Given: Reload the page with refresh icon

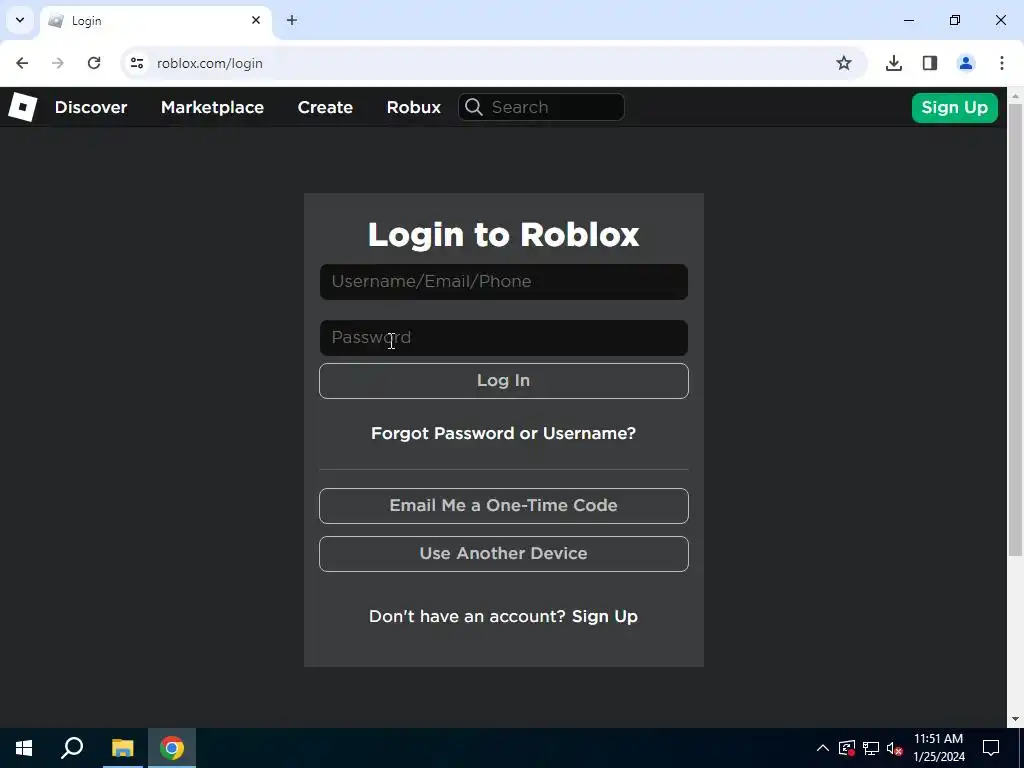Looking at the screenshot, I should (x=94, y=63).
